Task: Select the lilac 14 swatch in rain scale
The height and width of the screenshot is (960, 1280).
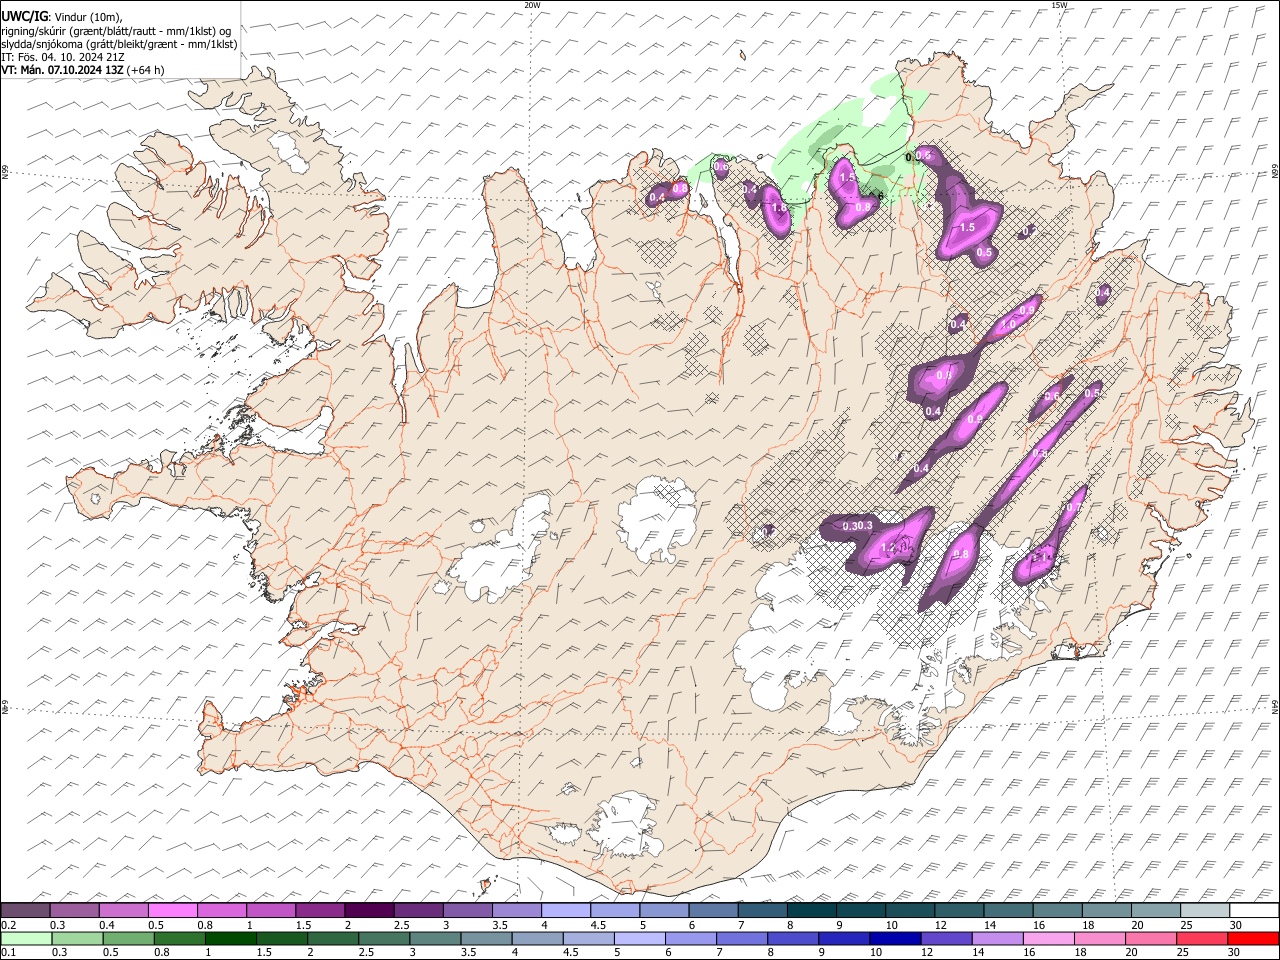Action: pos(998,938)
